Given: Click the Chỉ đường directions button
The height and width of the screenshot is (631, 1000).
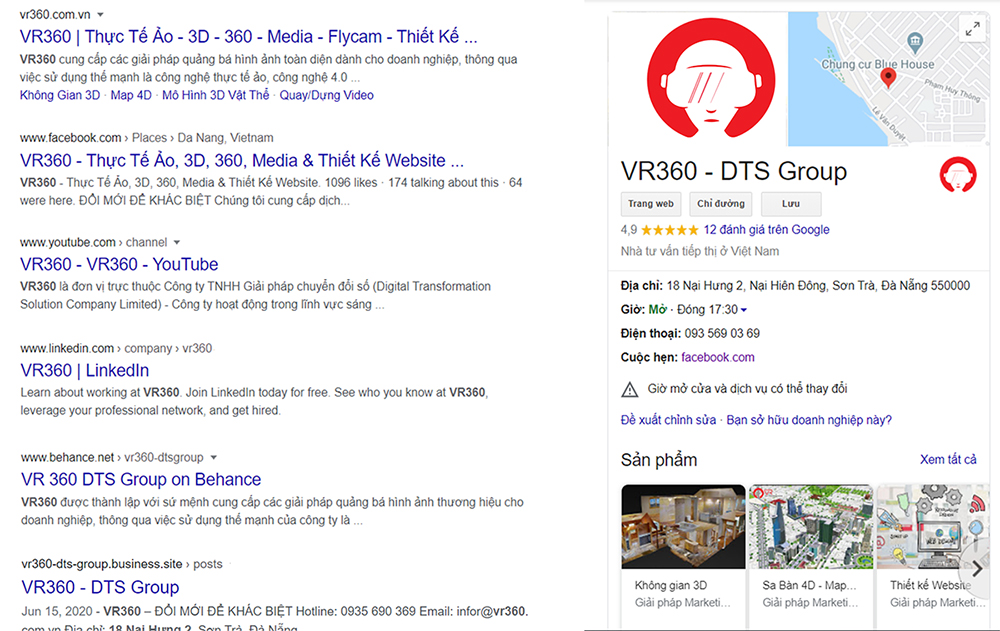Looking at the screenshot, I should 721,204.
